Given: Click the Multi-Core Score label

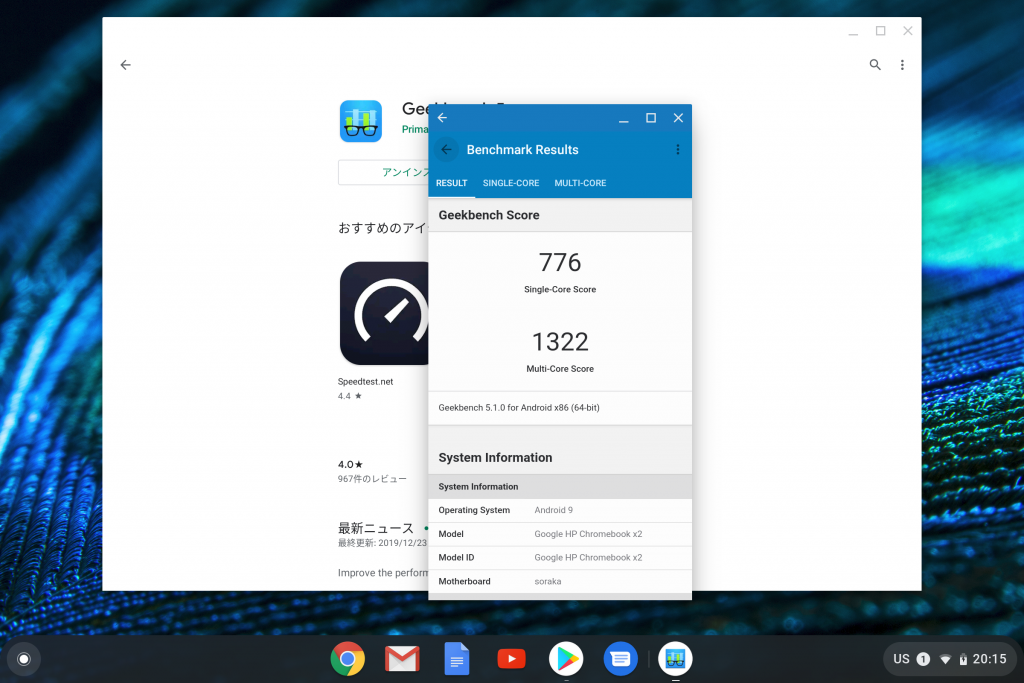Looking at the screenshot, I should click(x=560, y=369).
